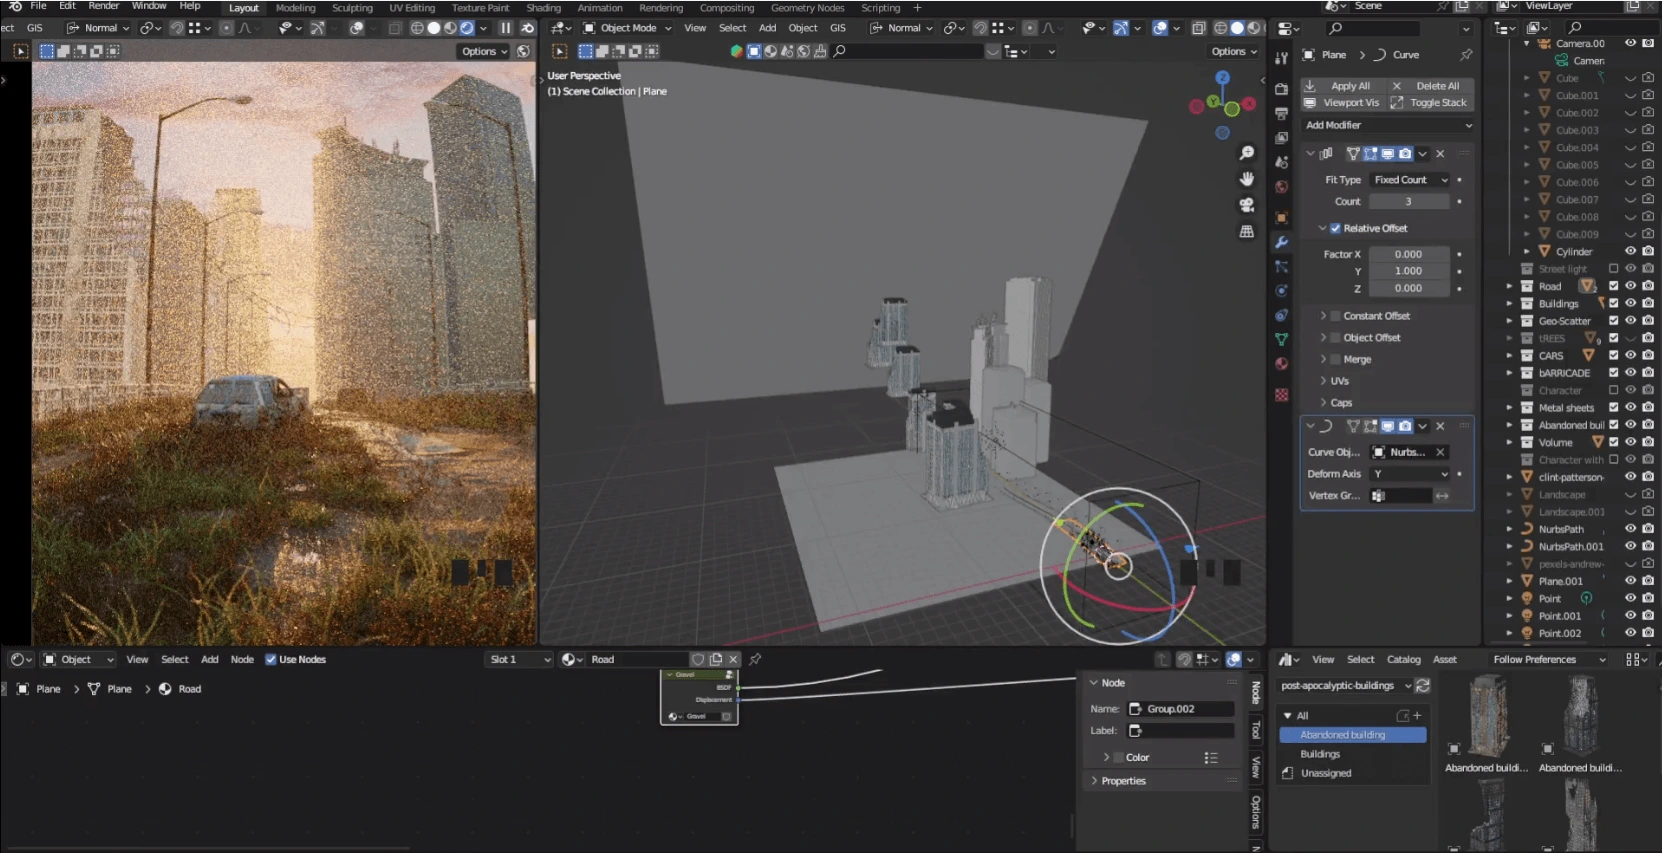Open the Add Modifier dropdown
This screenshot has height=853, width=1662.
coord(1388,125)
